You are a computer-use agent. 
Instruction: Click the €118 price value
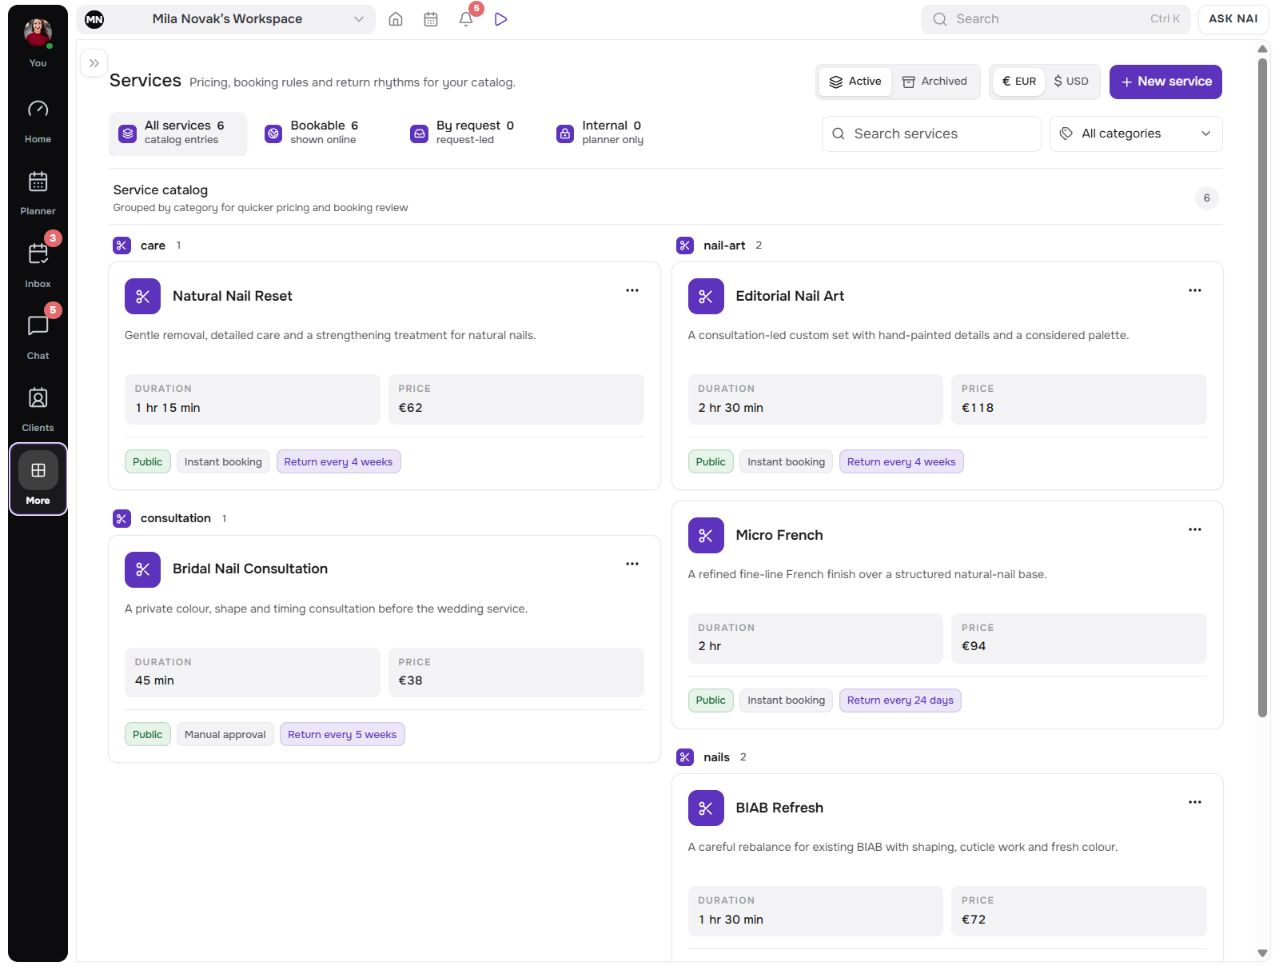click(978, 408)
